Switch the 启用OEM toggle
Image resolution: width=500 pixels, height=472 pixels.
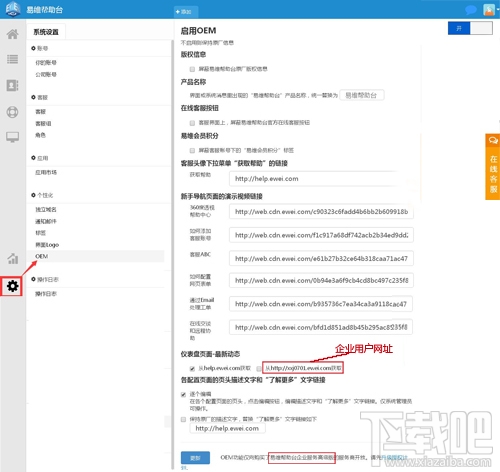coord(470,28)
